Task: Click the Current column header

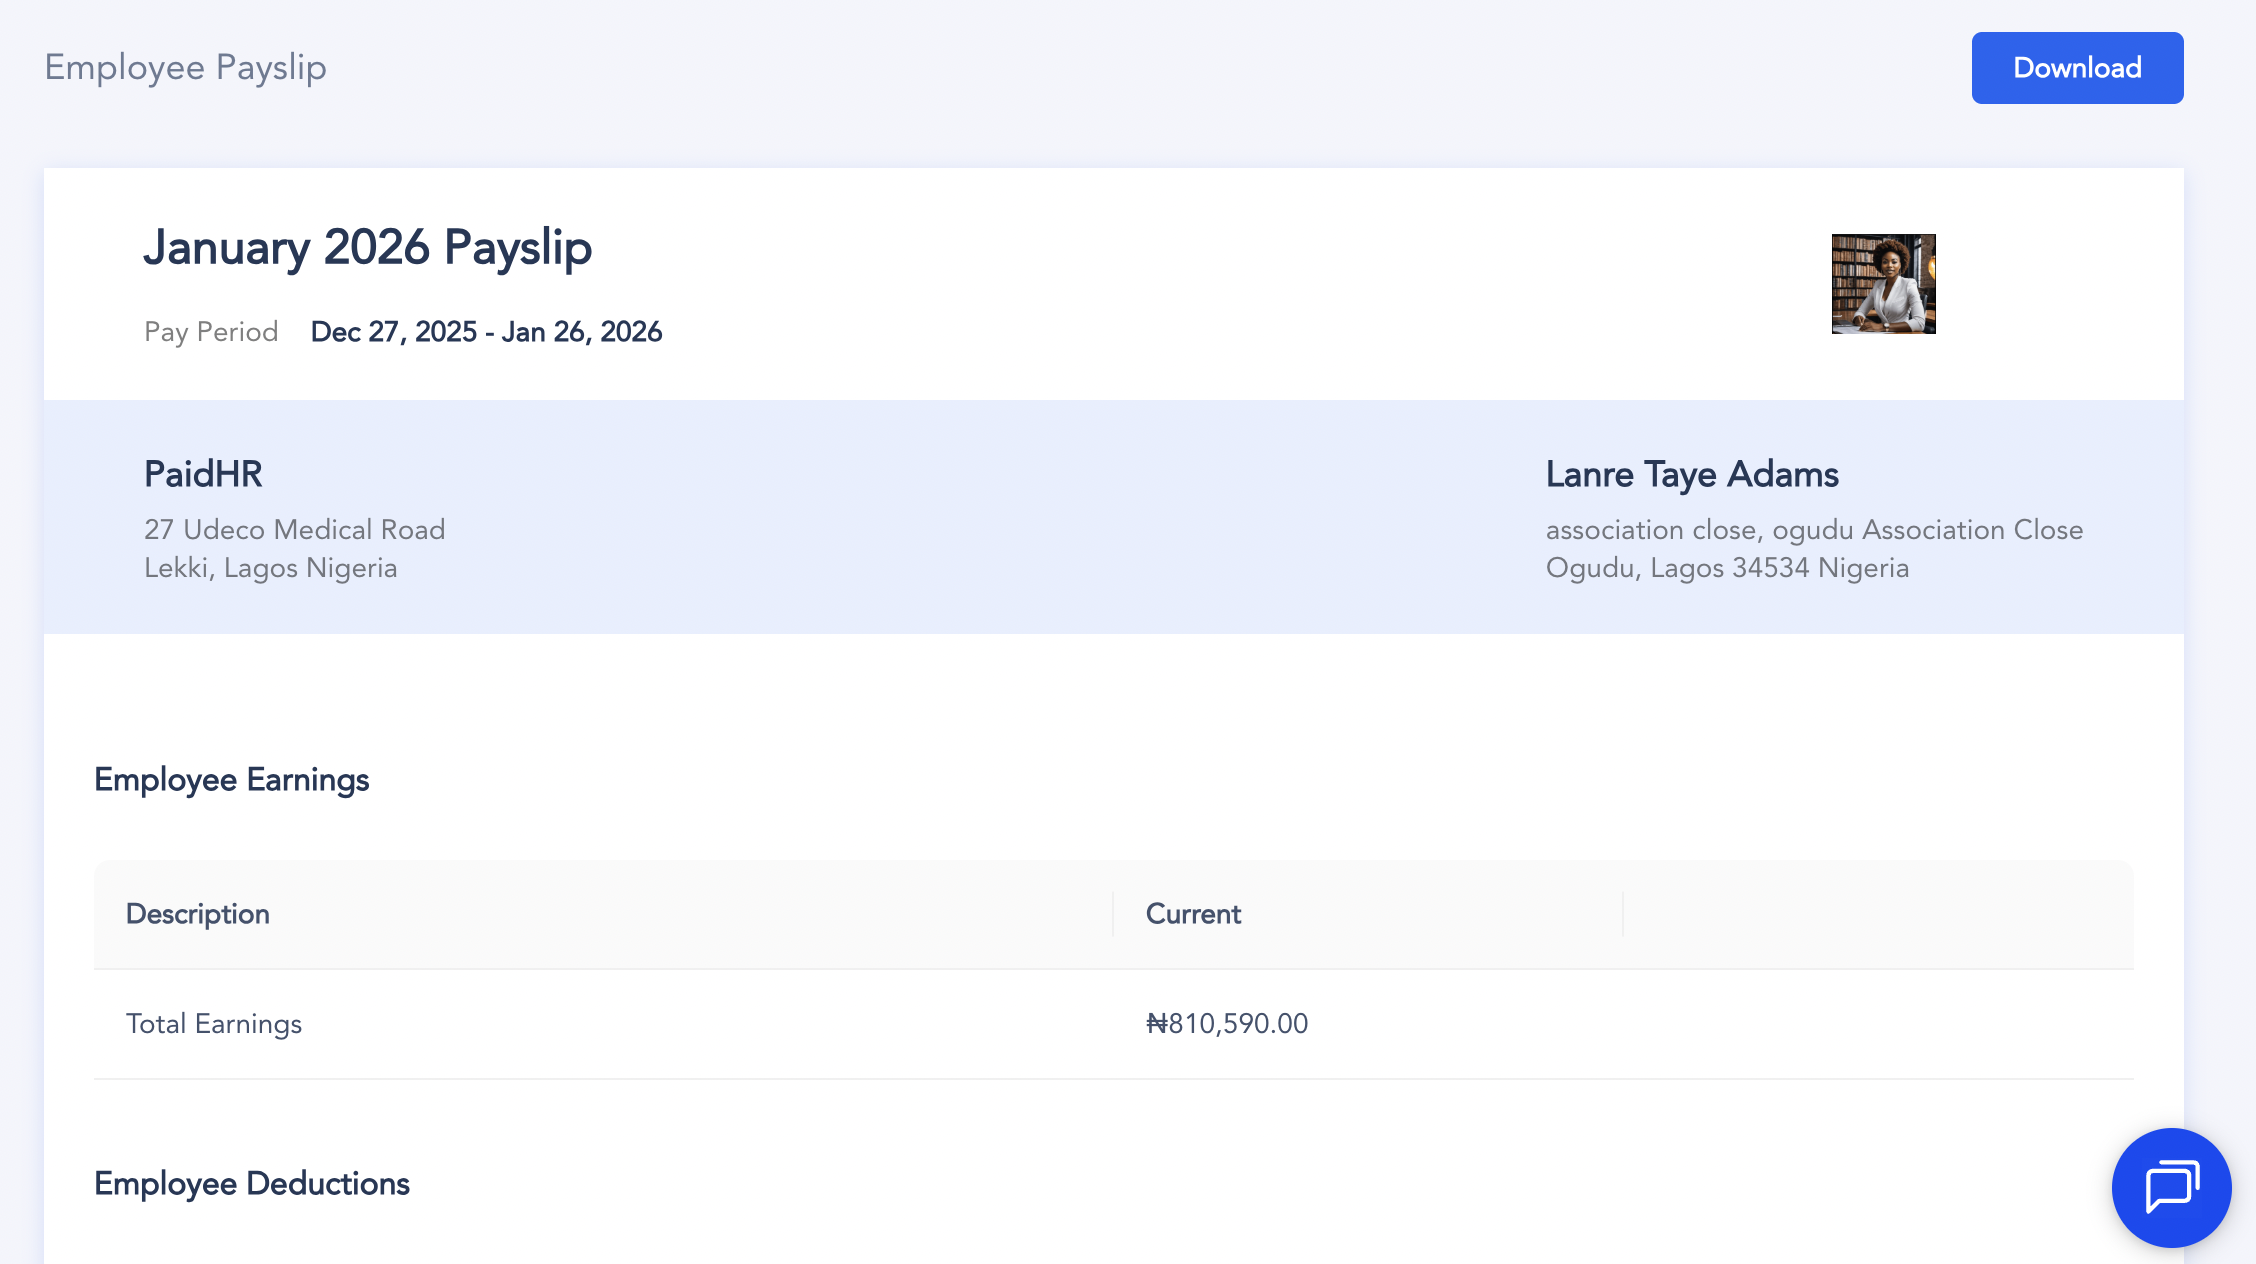Action: [1193, 914]
